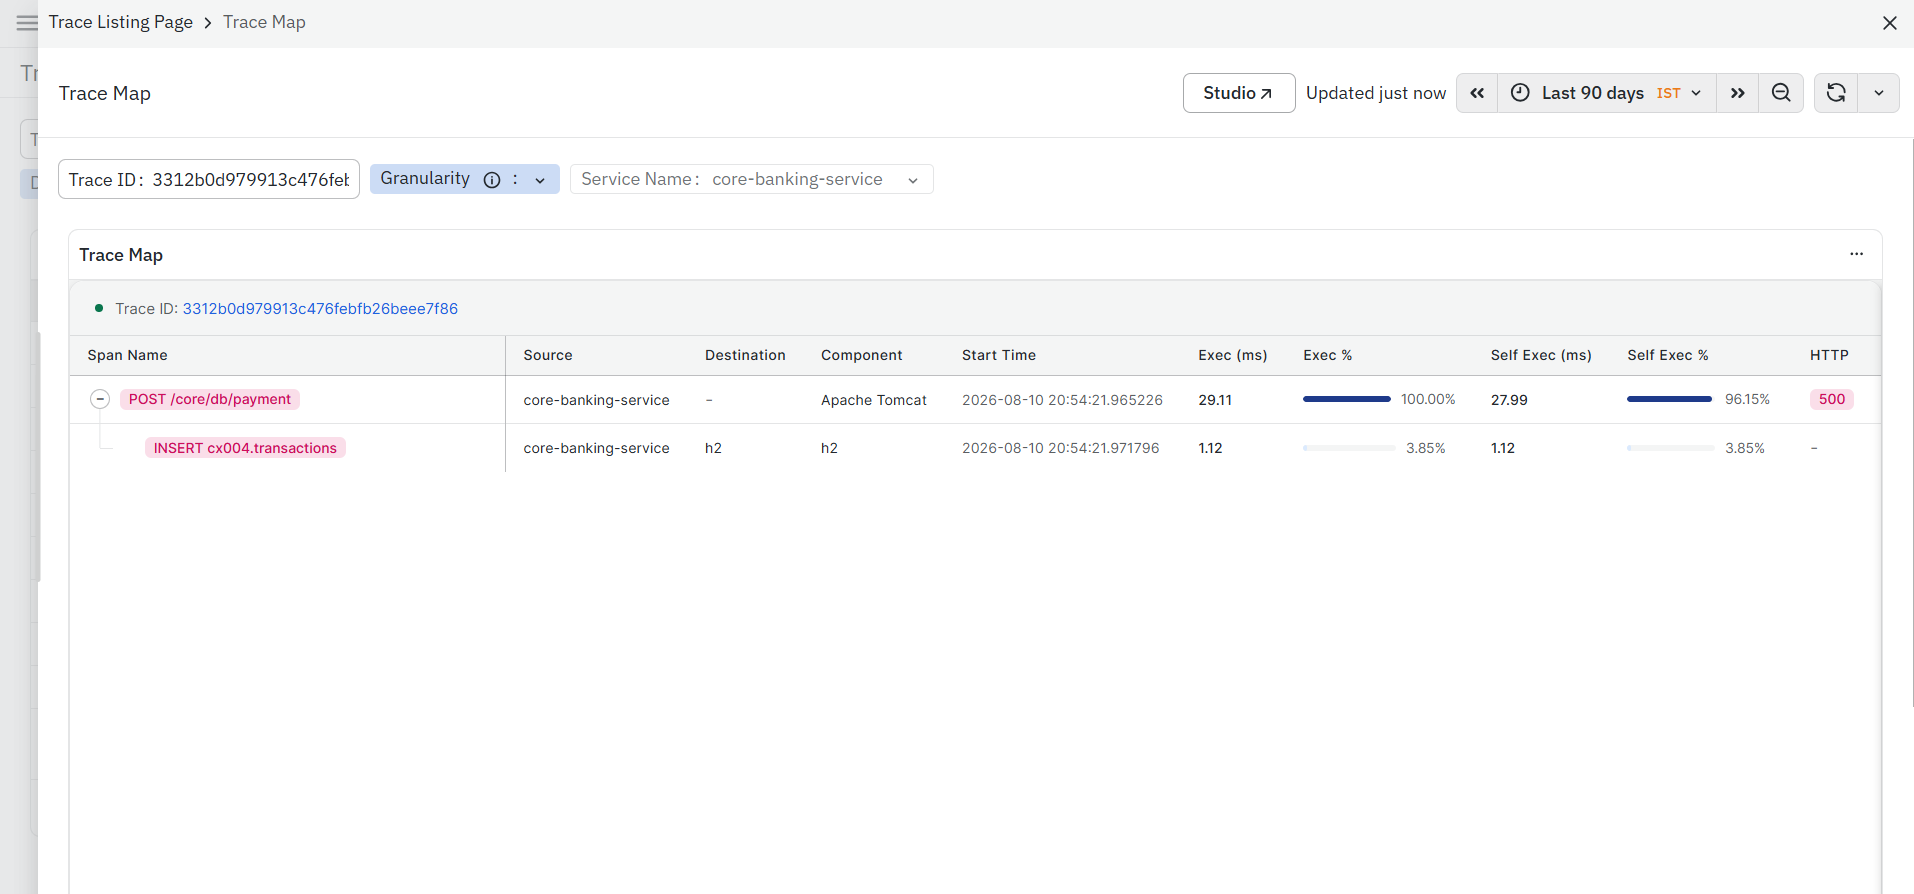Image resolution: width=1914 pixels, height=894 pixels.
Task: Open the Trace Map panel options menu
Action: click(1856, 254)
